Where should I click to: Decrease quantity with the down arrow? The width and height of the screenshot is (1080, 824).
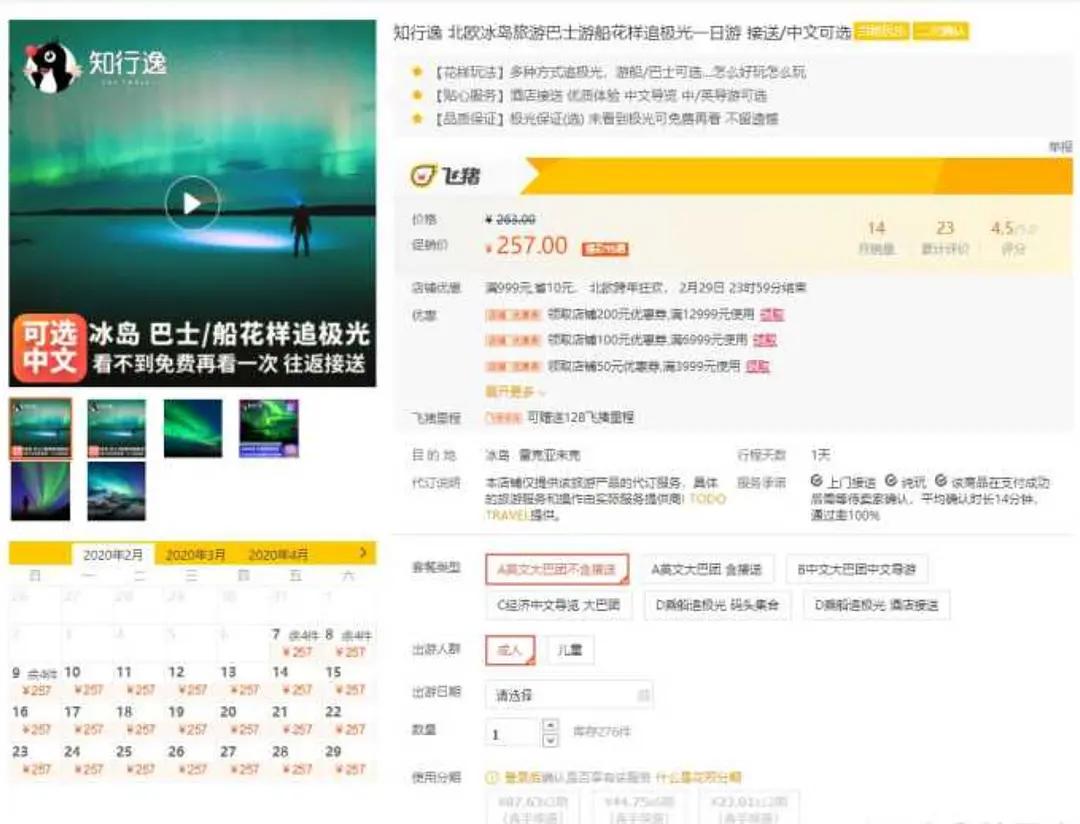[x=550, y=740]
